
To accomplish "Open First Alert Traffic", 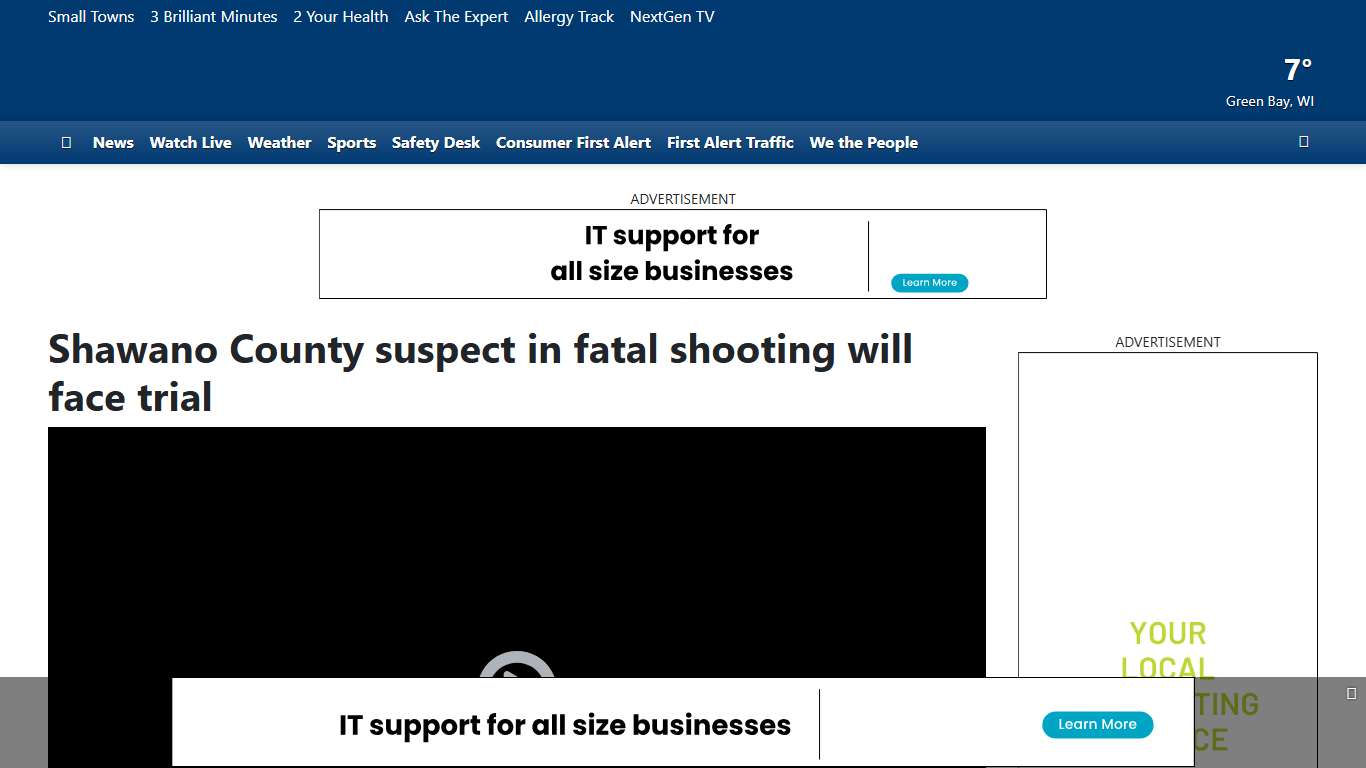I will 730,143.
